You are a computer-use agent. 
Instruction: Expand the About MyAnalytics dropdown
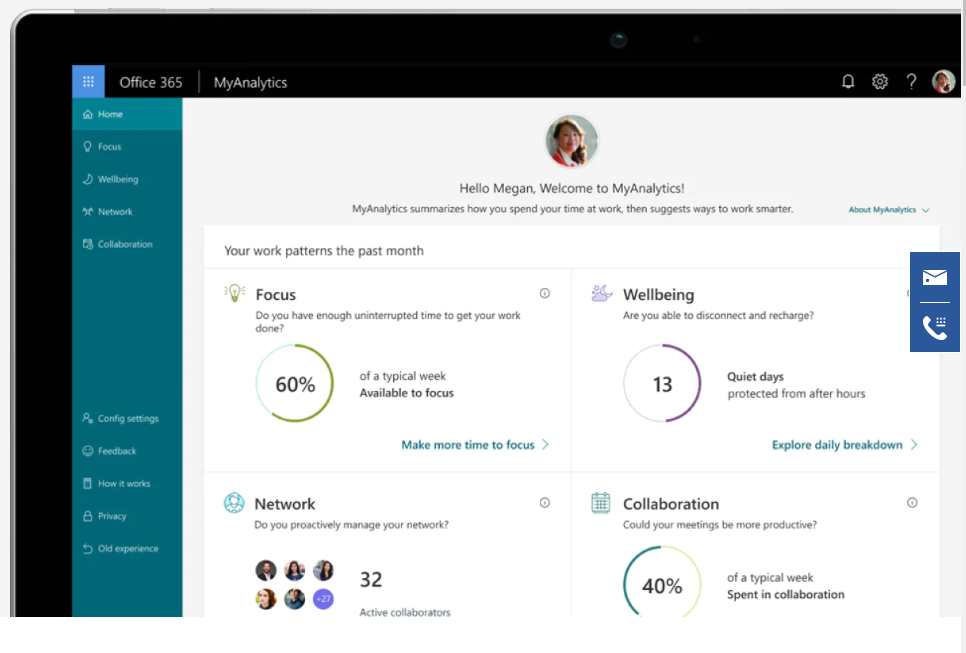(x=889, y=210)
